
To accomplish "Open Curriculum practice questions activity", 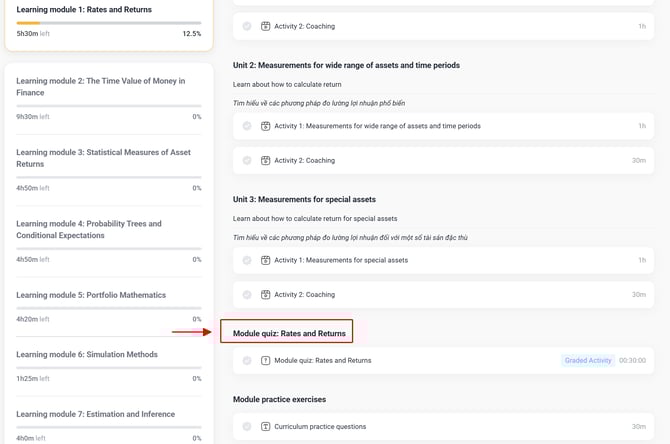I will [x=320, y=426].
